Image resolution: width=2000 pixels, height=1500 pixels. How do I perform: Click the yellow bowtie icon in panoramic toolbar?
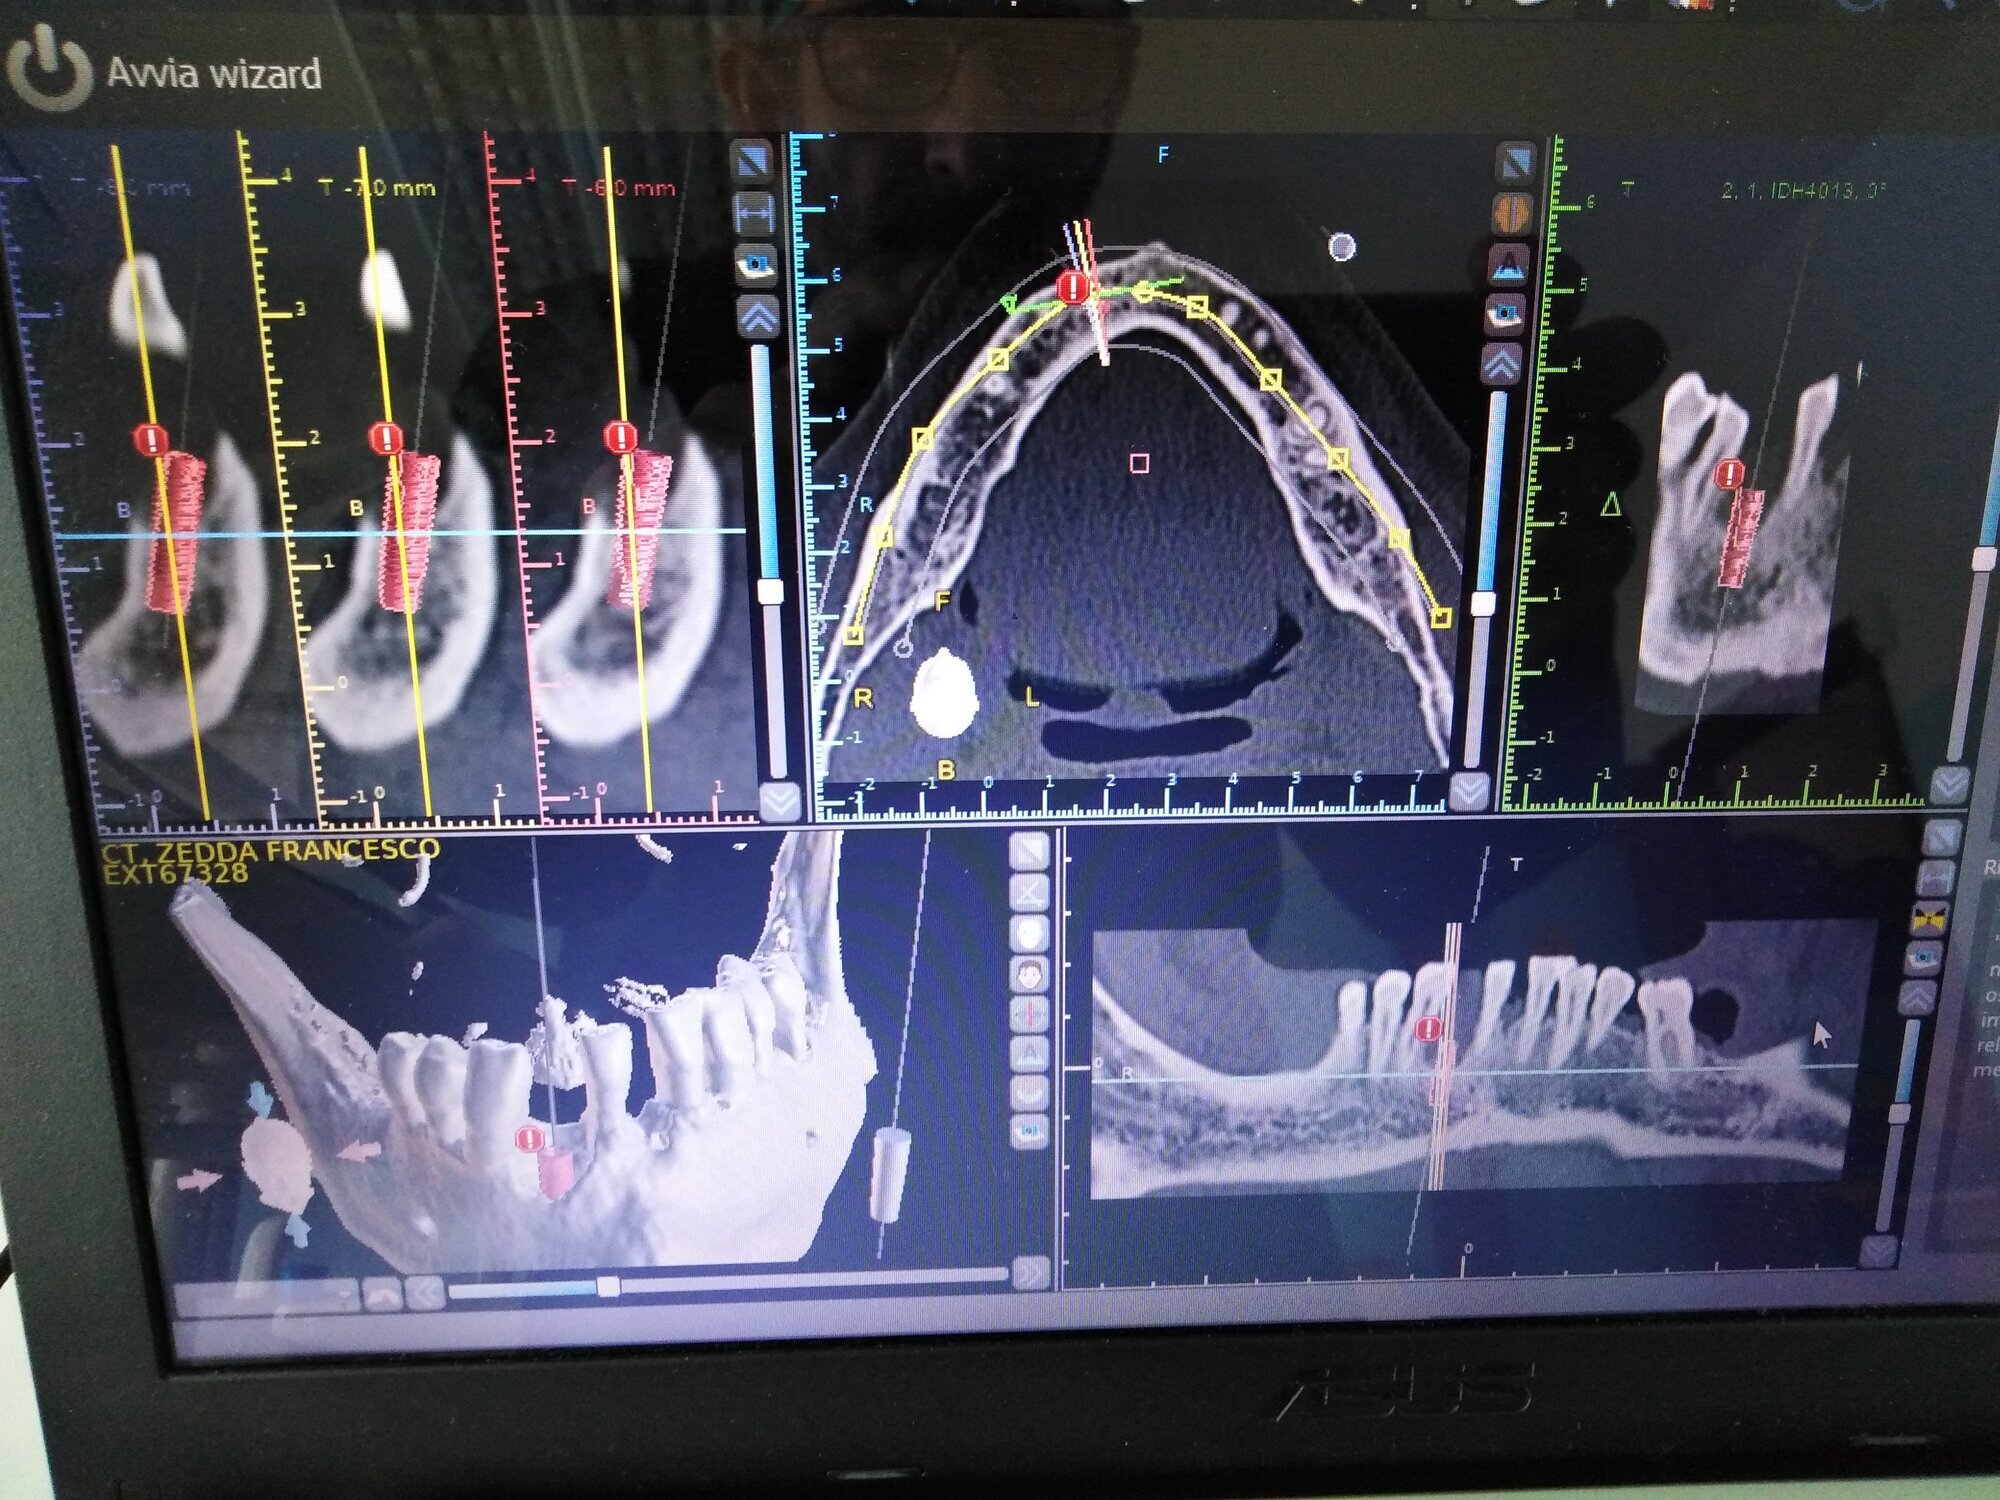click(1931, 918)
